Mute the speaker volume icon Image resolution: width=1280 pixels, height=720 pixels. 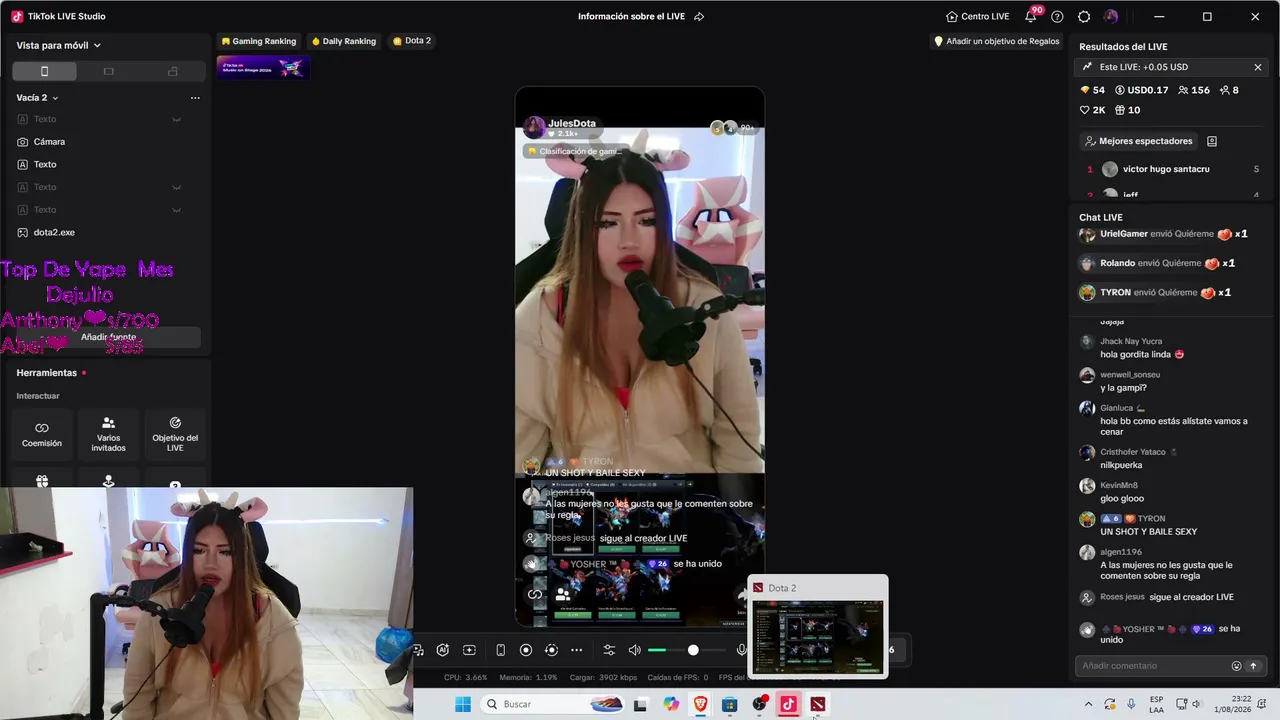634,650
